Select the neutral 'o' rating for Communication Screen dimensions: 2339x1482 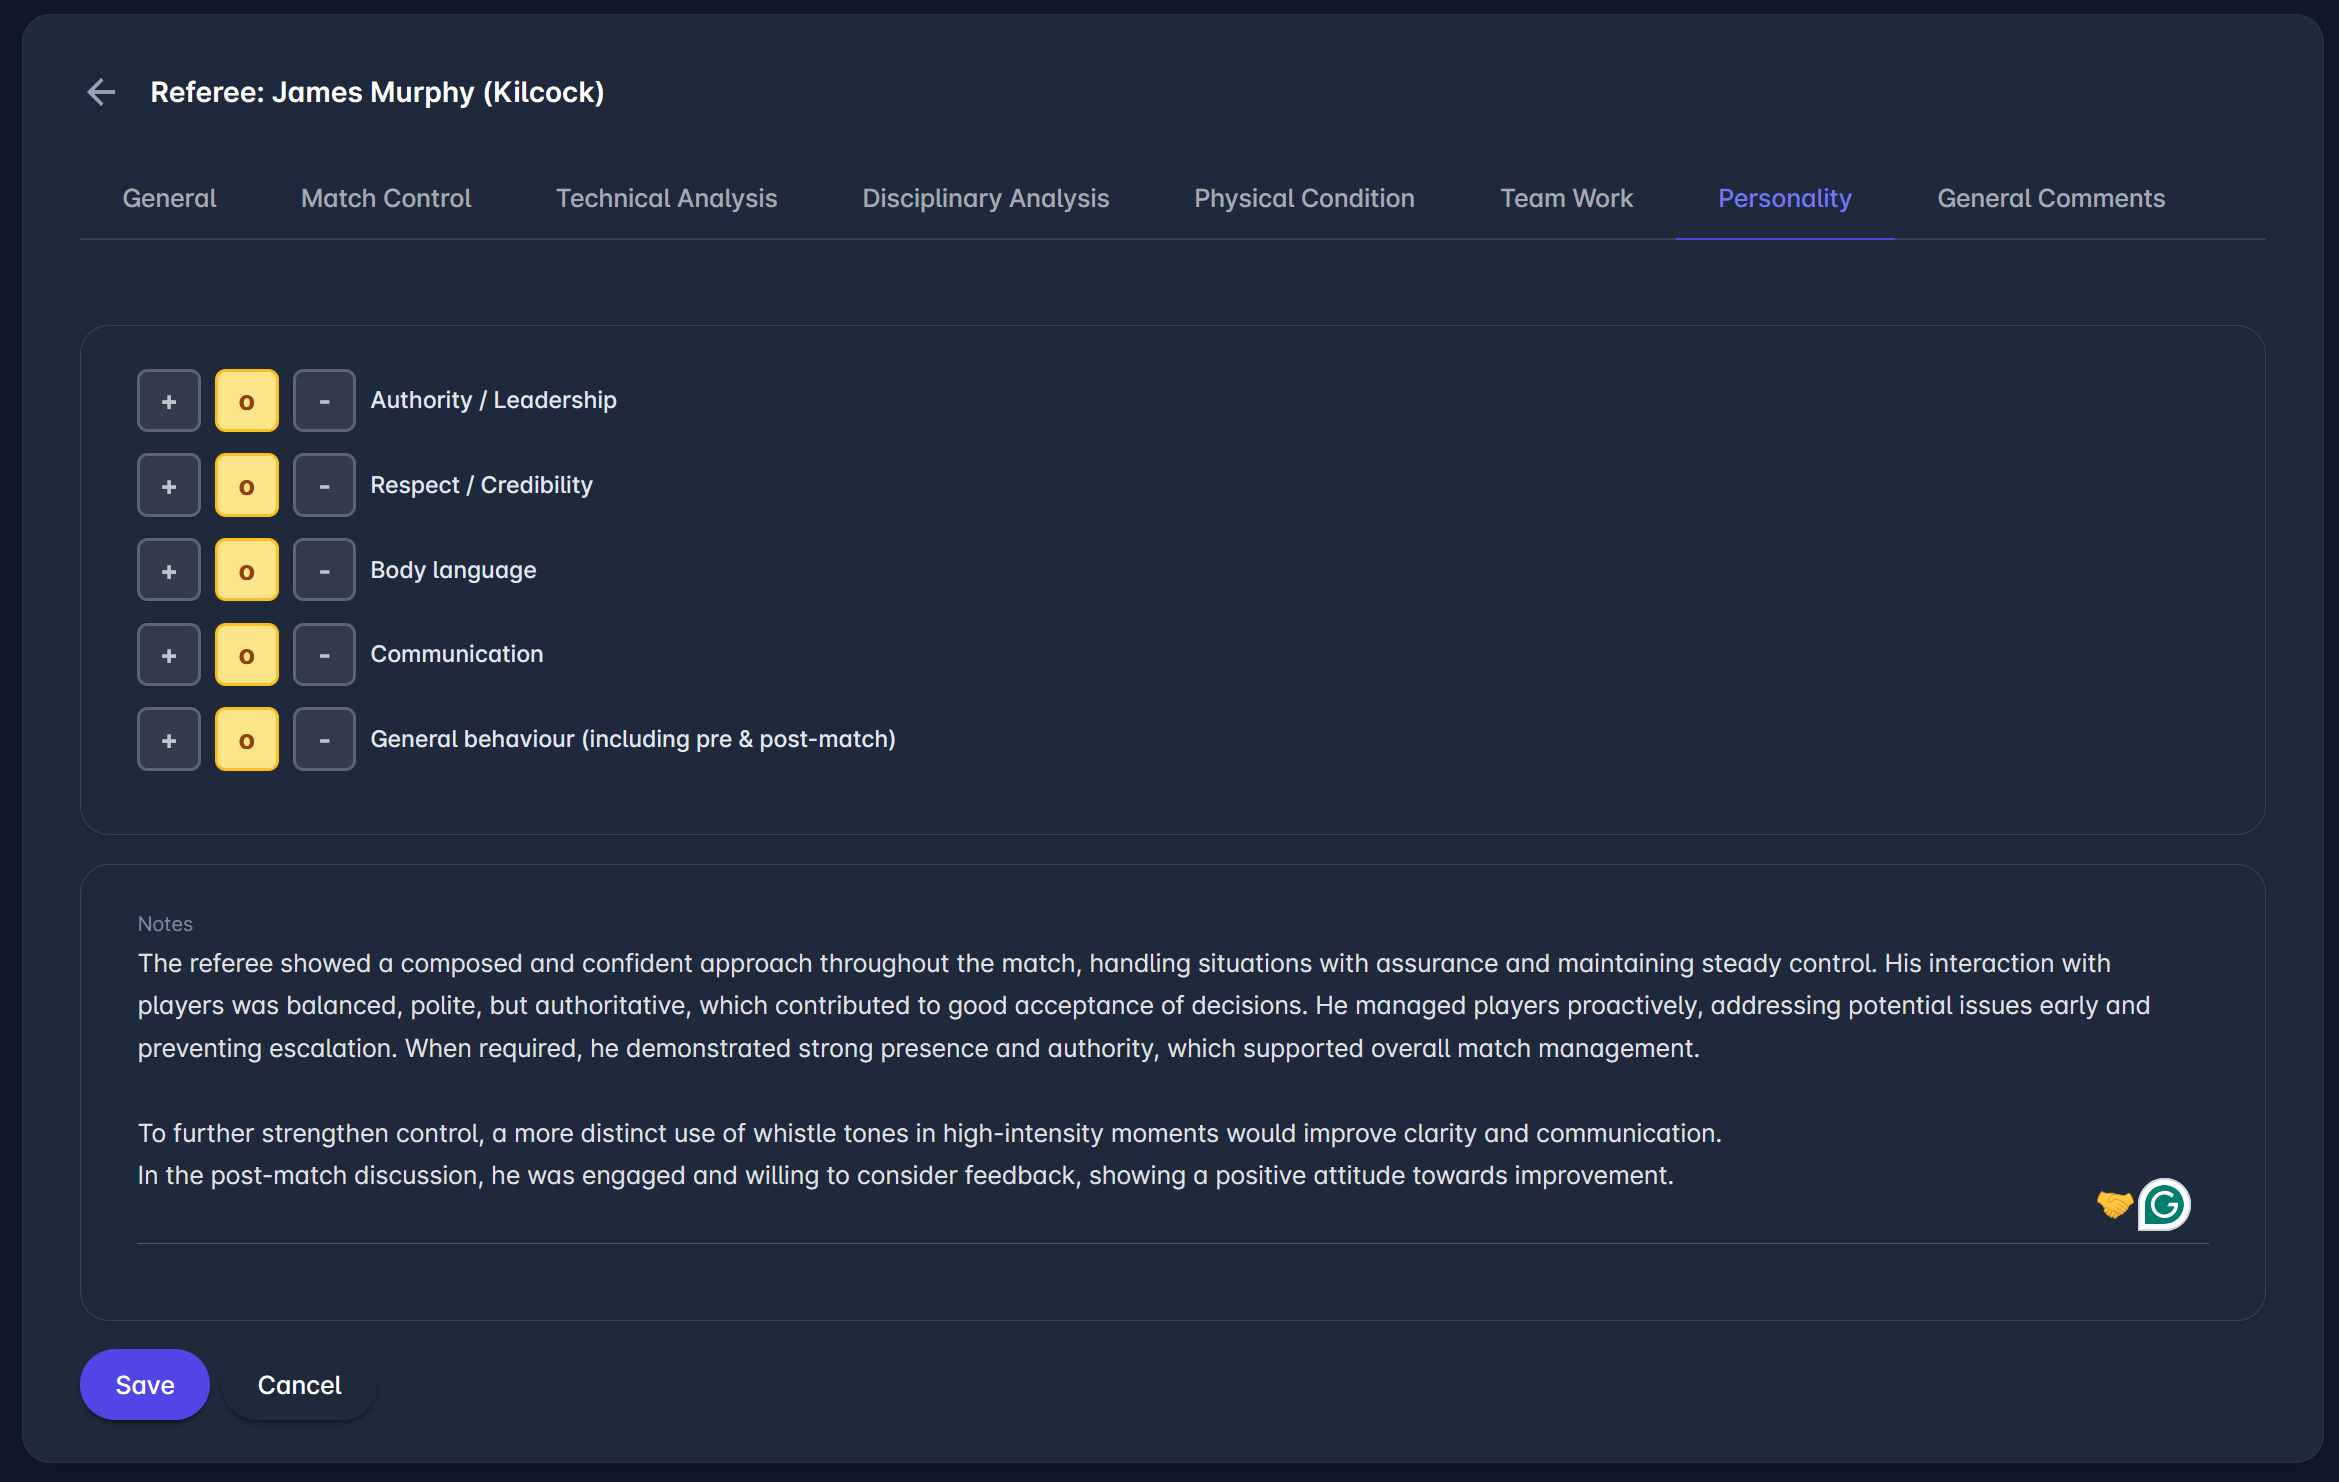(x=247, y=655)
